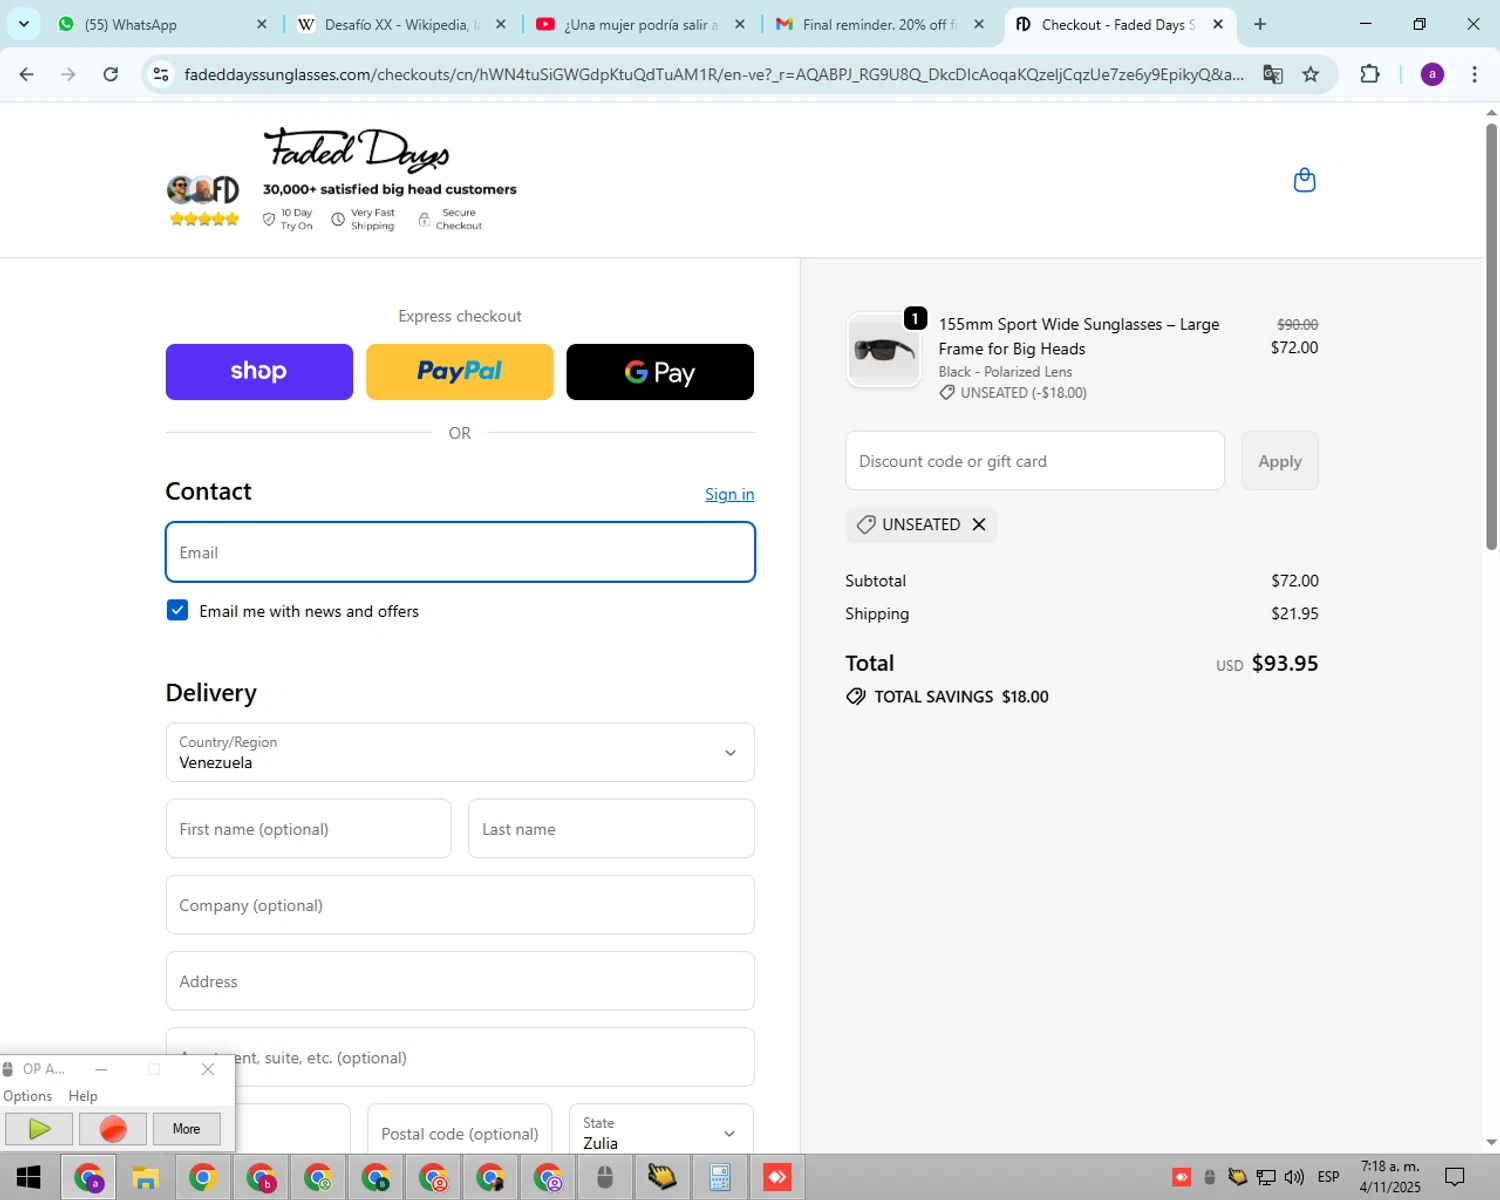Open the Chrome three-dot menu
The height and width of the screenshot is (1200, 1500).
coord(1474,74)
